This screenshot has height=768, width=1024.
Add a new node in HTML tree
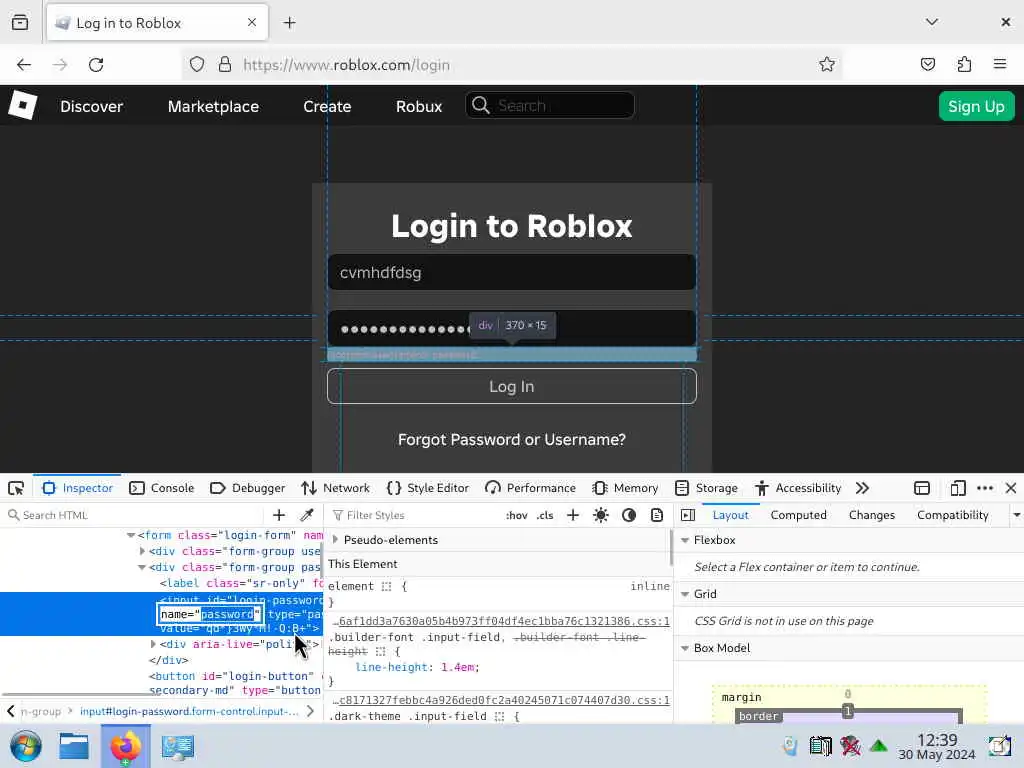pos(279,515)
